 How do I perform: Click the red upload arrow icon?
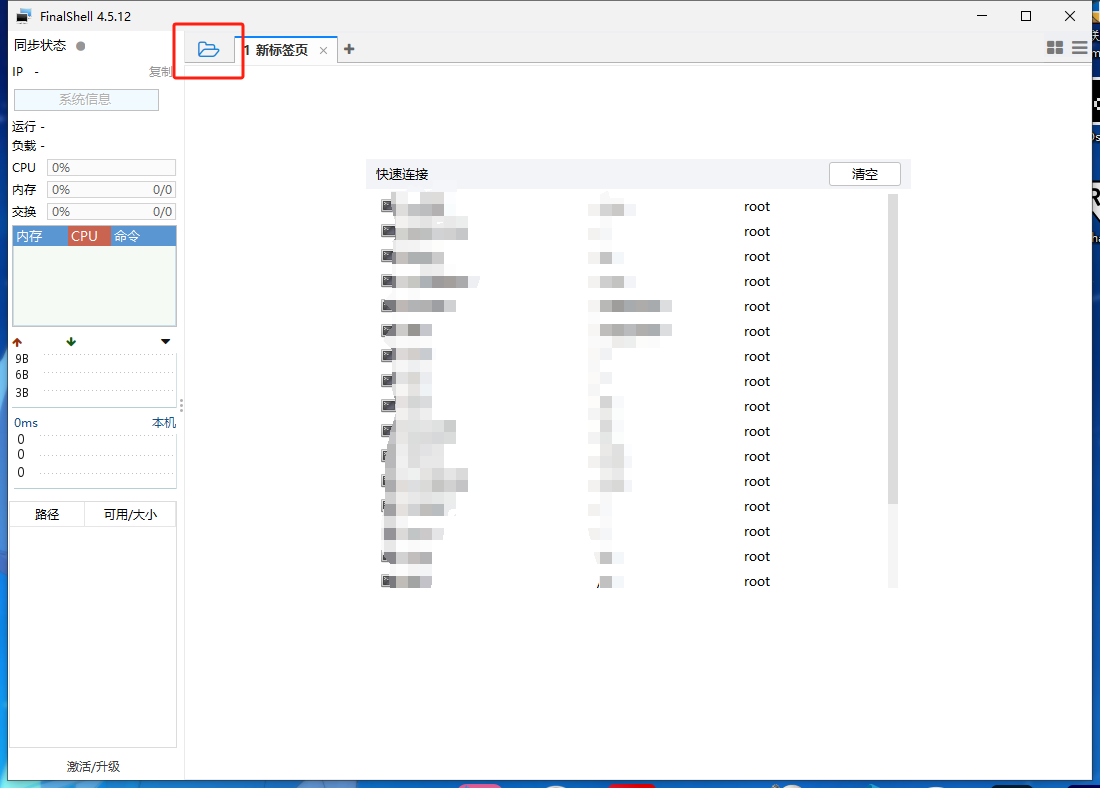(x=18, y=342)
